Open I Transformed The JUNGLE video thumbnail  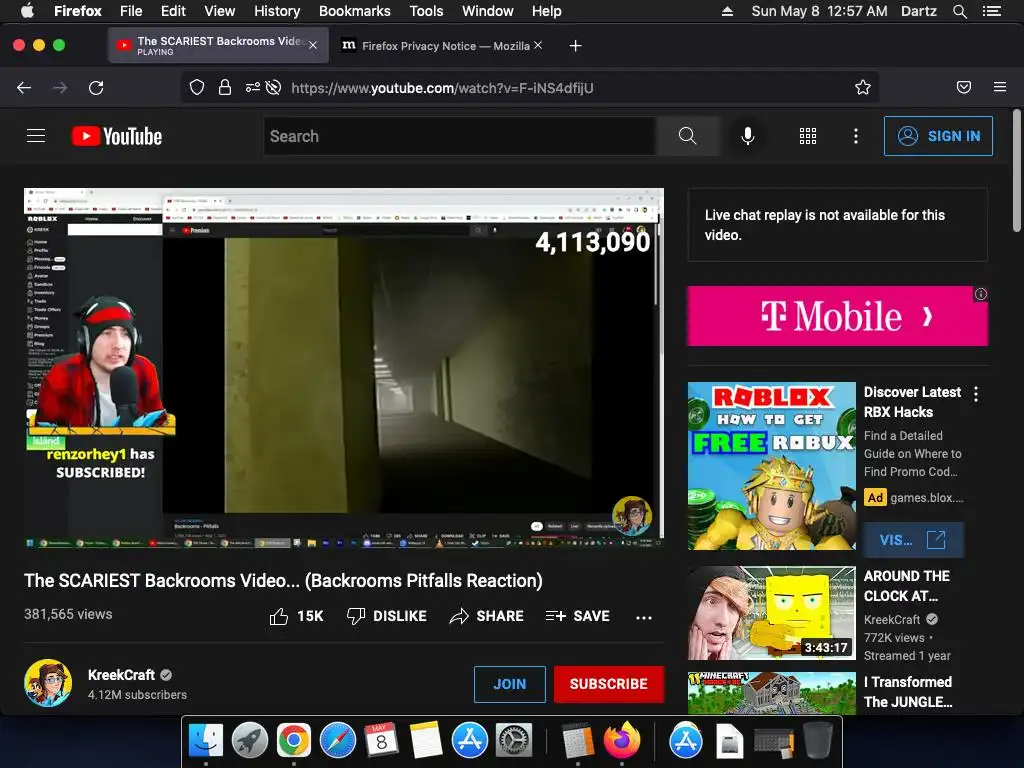[771, 693]
